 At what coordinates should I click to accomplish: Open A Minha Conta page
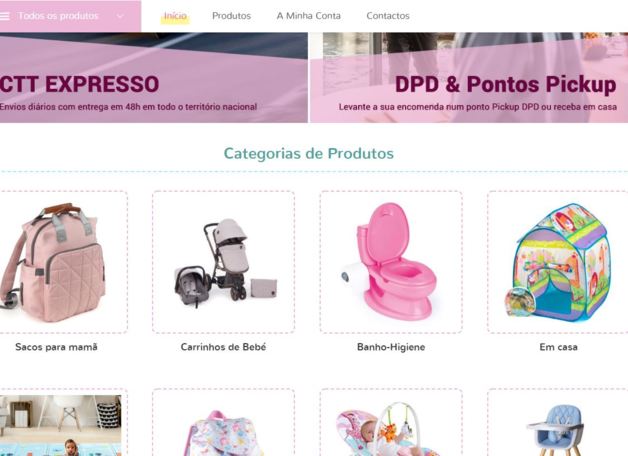coord(309,16)
